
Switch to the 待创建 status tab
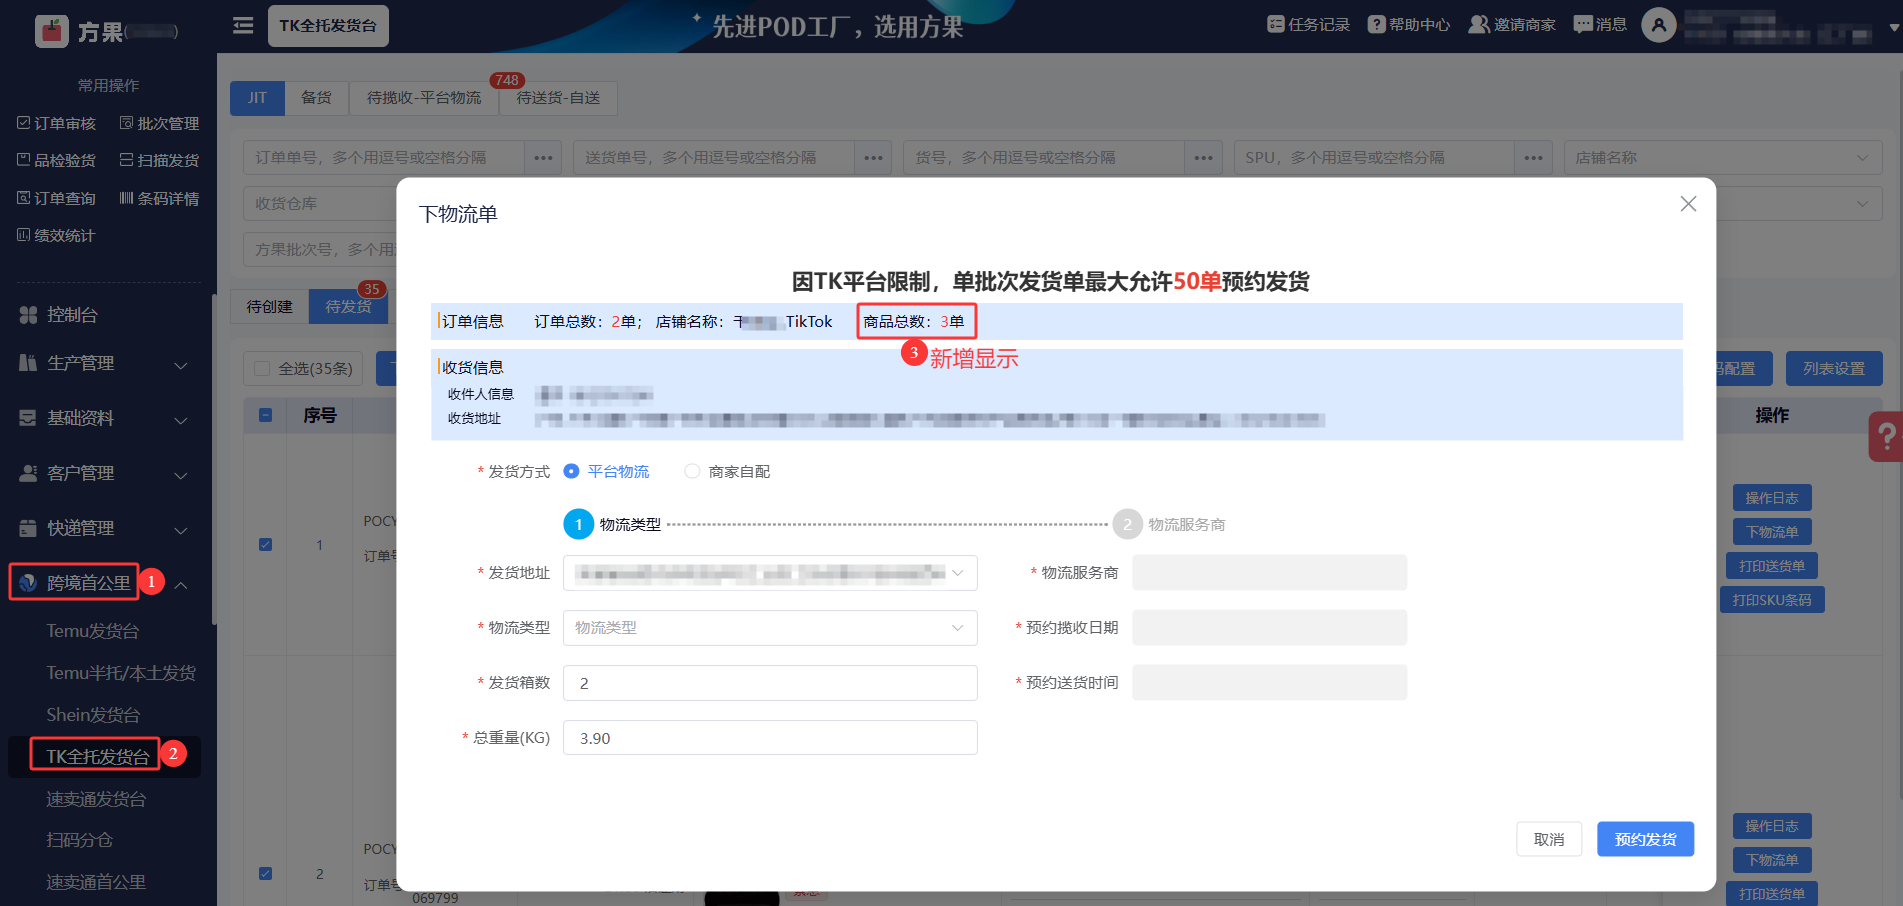270,307
